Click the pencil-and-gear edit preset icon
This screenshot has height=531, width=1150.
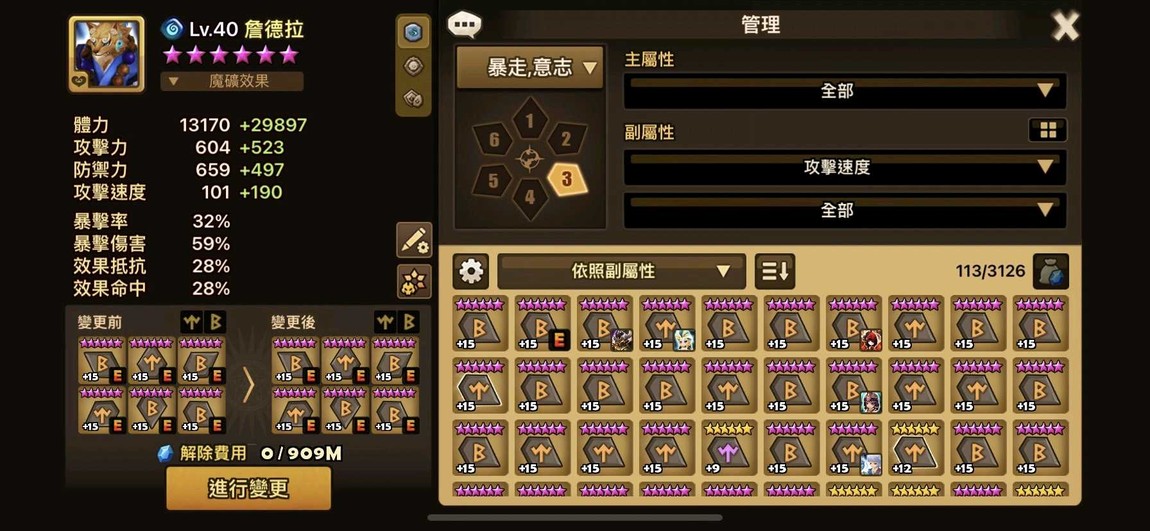(414, 241)
